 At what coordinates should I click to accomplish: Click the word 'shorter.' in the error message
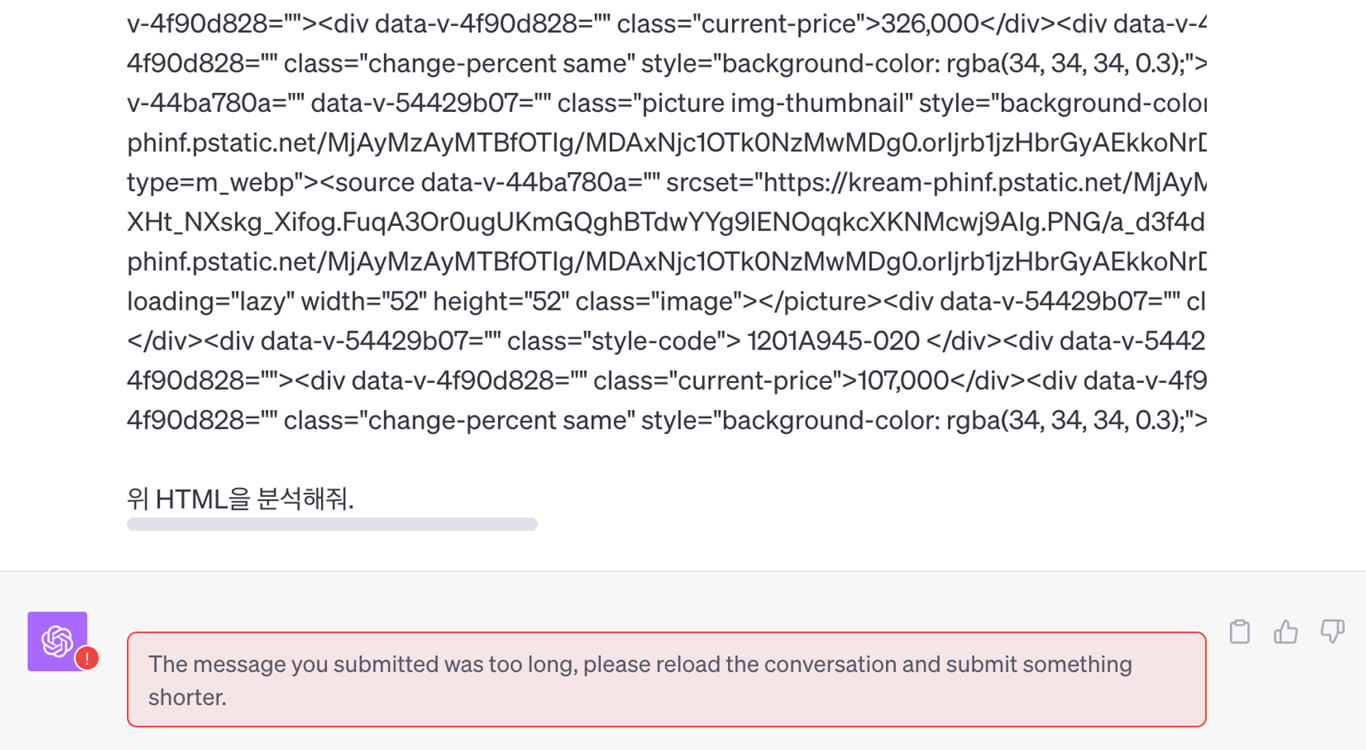[188, 697]
